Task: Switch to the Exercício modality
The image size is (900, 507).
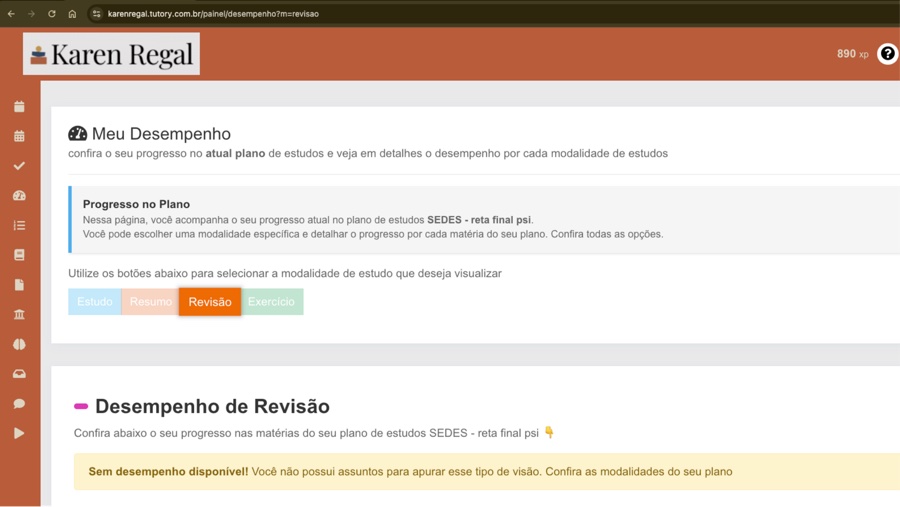Action: 271,301
